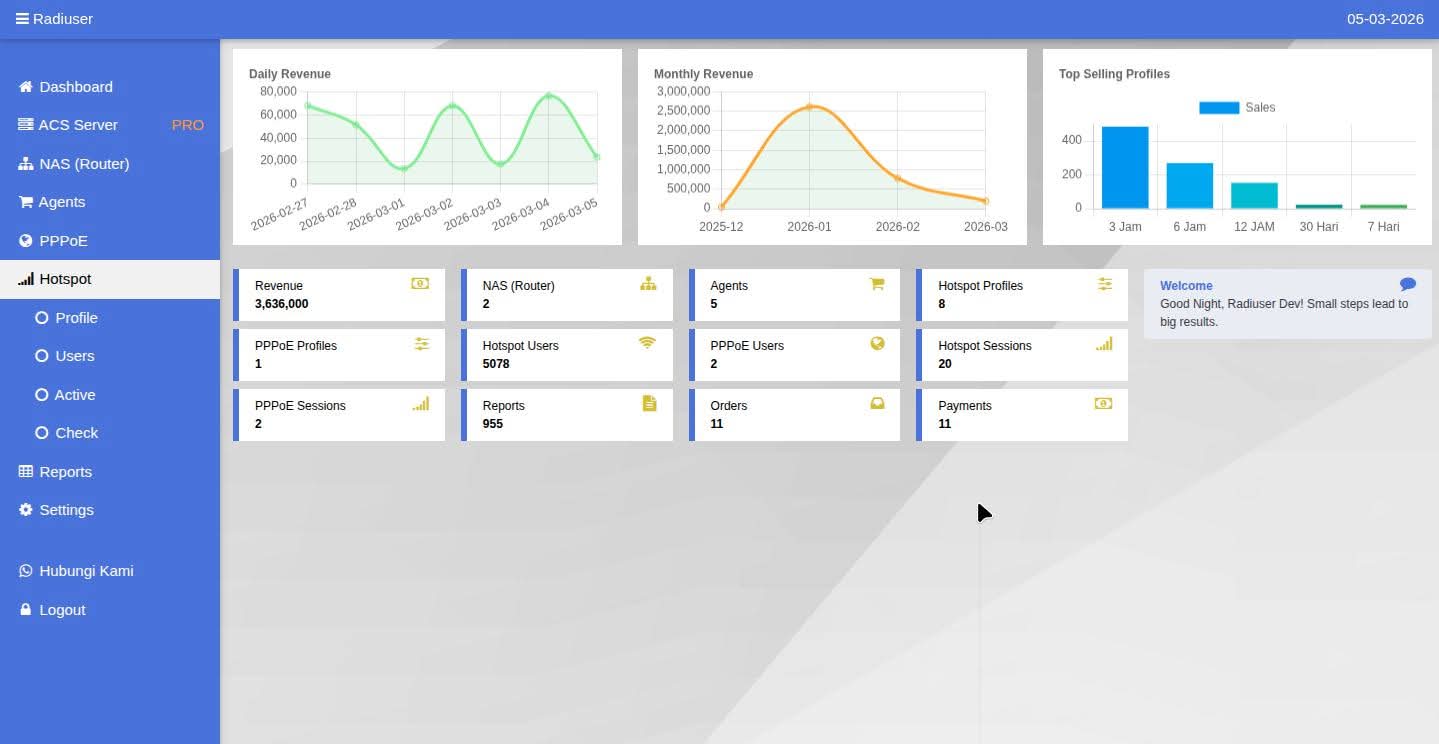Click the peak point on the Monthly Revenue chart
This screenshot has height=744, width=1439.
[810, 107]
